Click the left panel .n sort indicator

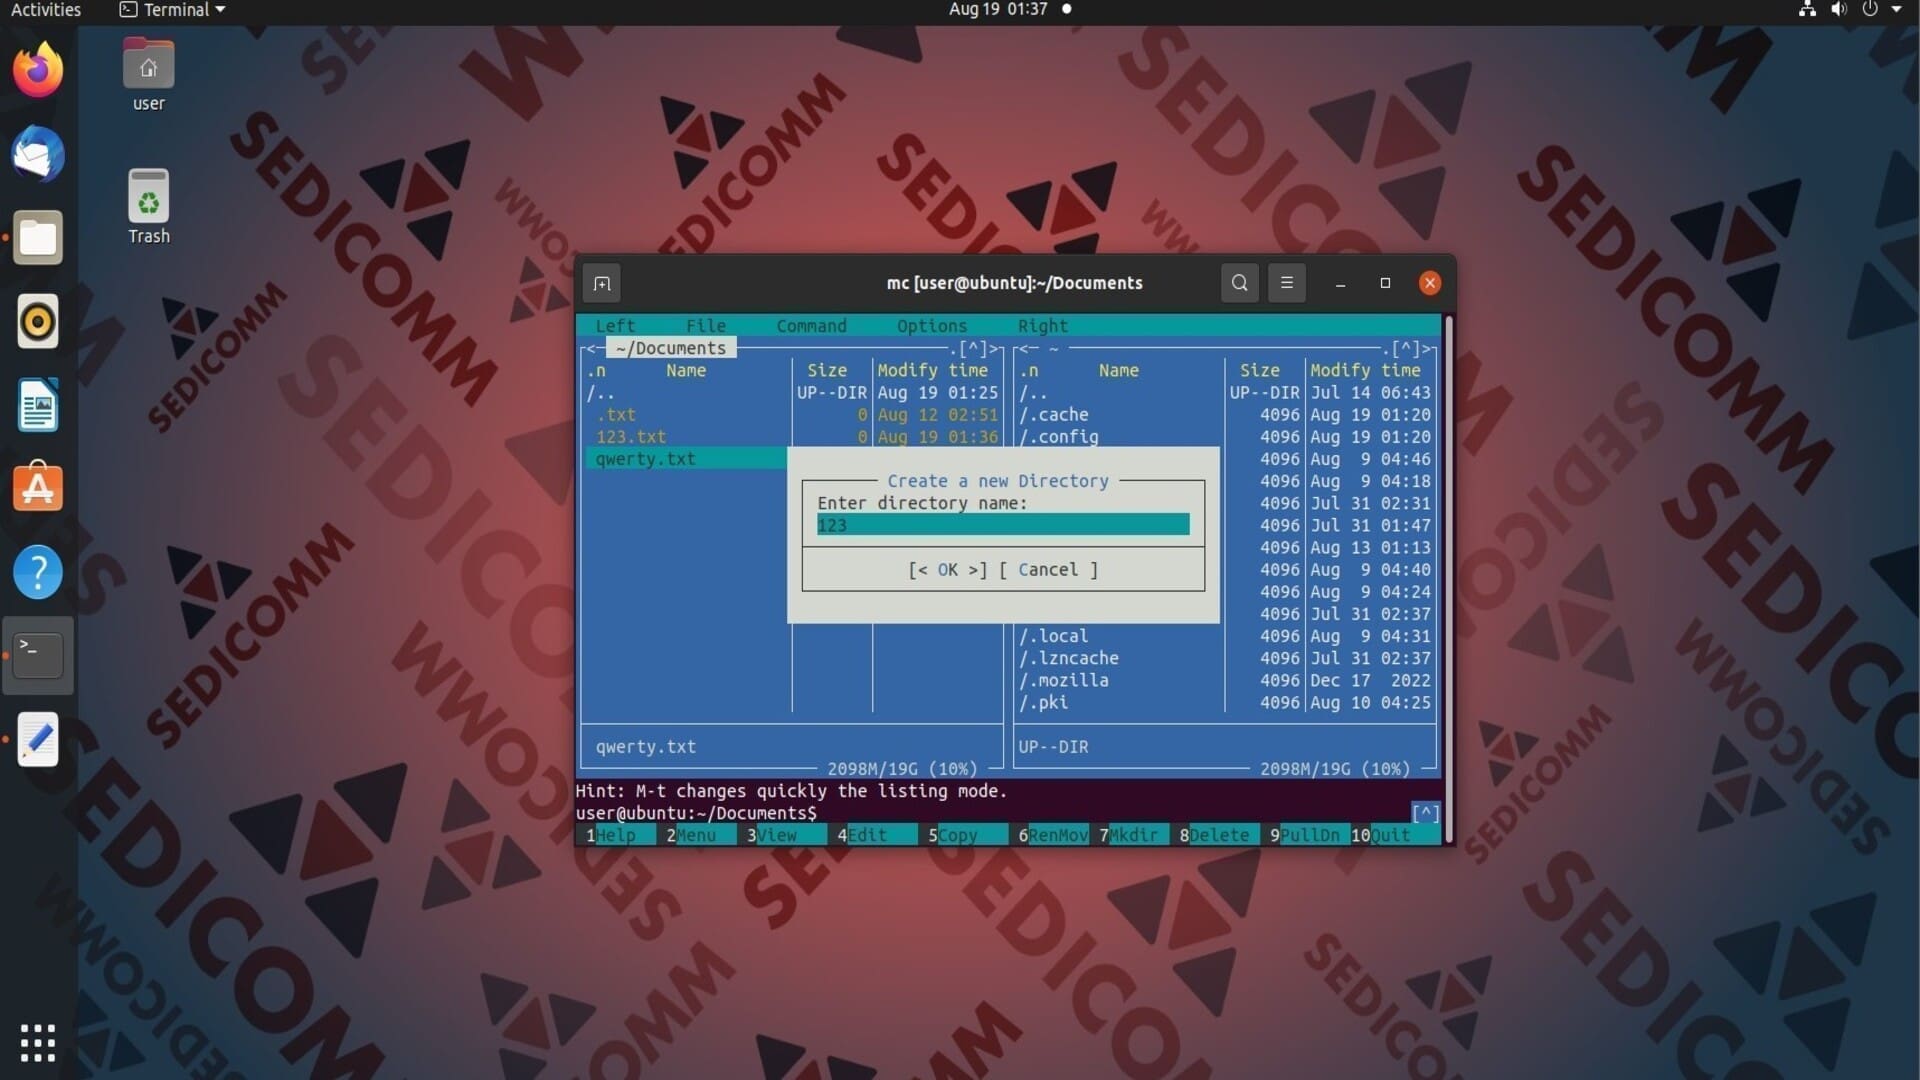[x=597, y=371]
